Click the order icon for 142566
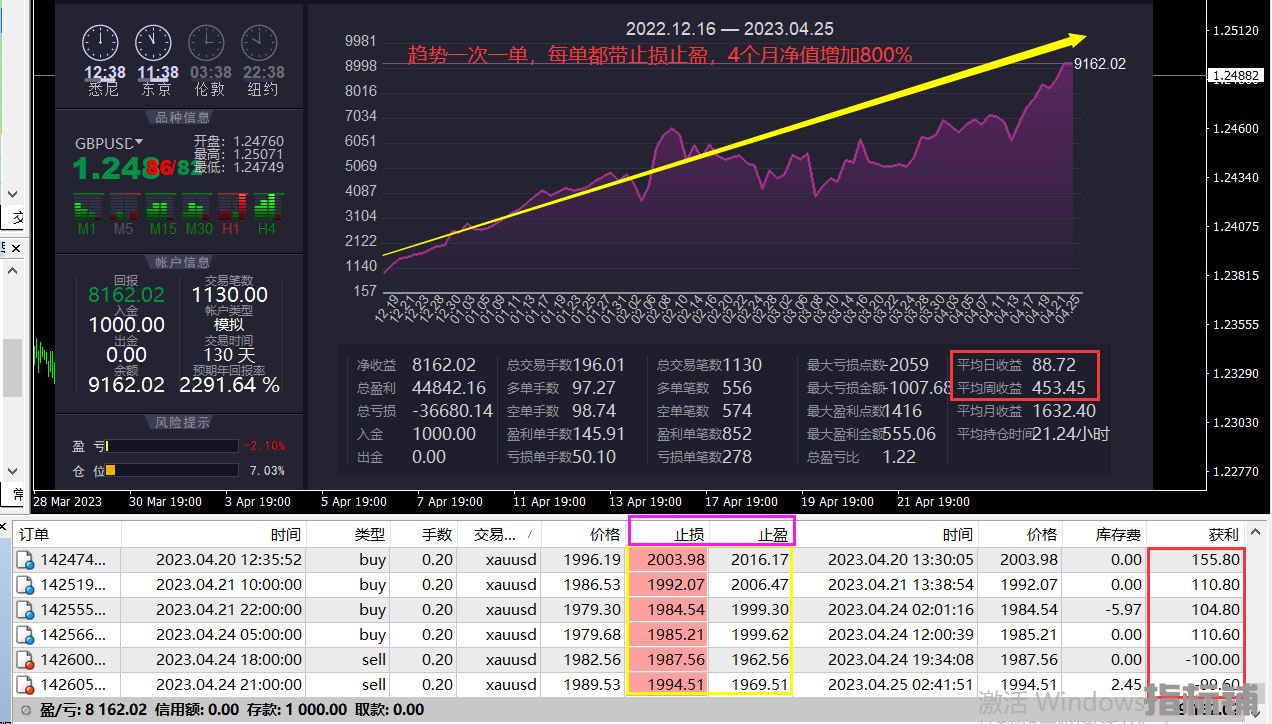The width and height of the screenshot is (1272, 724). pyautogui.click(x=26, y=635)
